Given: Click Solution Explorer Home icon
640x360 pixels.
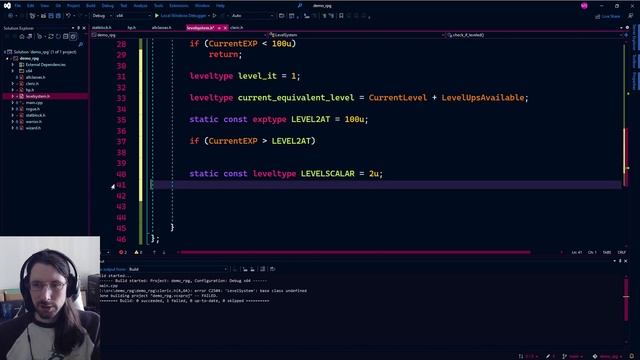Looking at the screenshot, I should tap(22, 36).
